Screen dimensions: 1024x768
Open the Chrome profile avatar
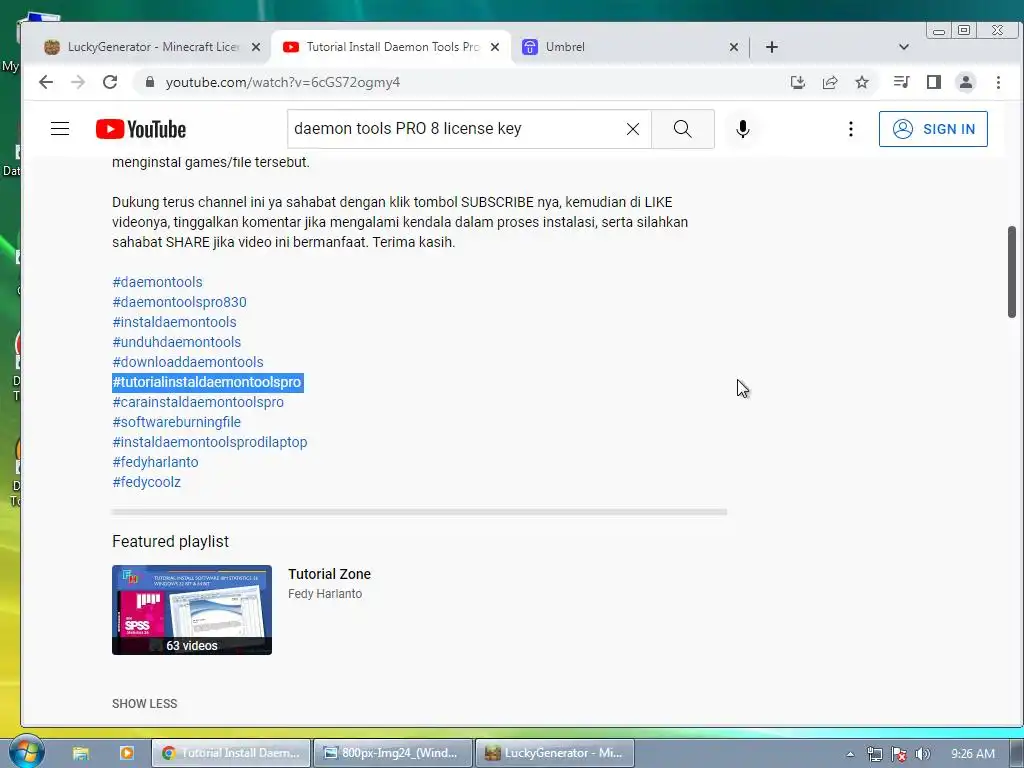(x=966, y=82)
